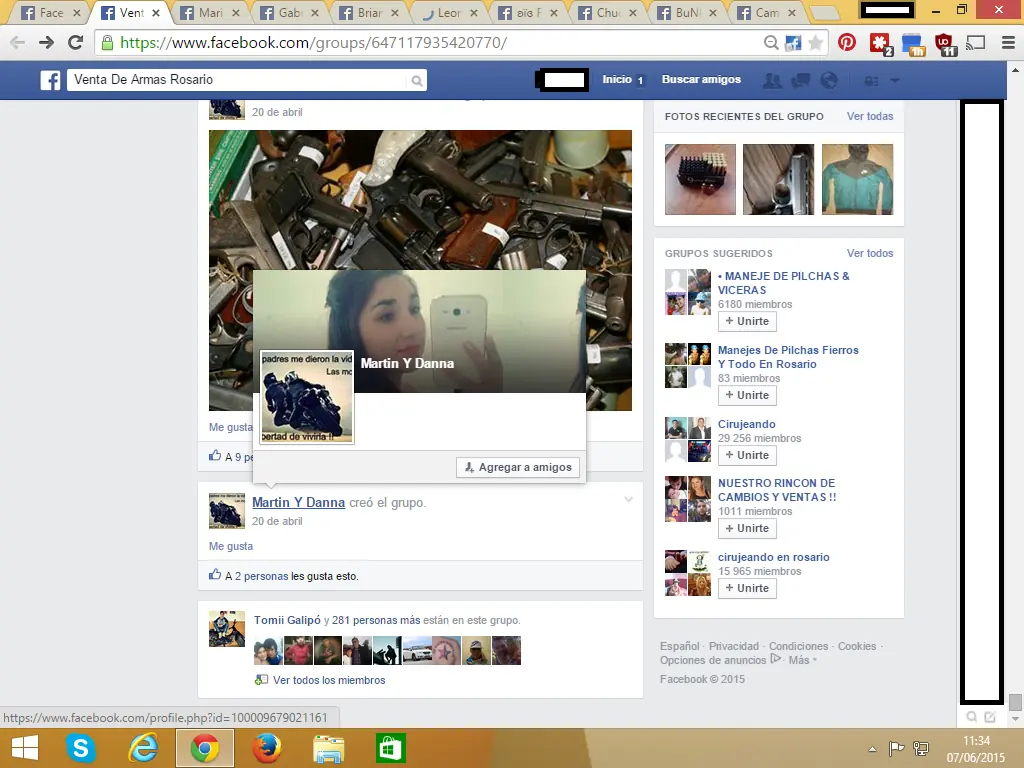
Task: Open Facebook friend requests icon
Action: tap(773, 80)
